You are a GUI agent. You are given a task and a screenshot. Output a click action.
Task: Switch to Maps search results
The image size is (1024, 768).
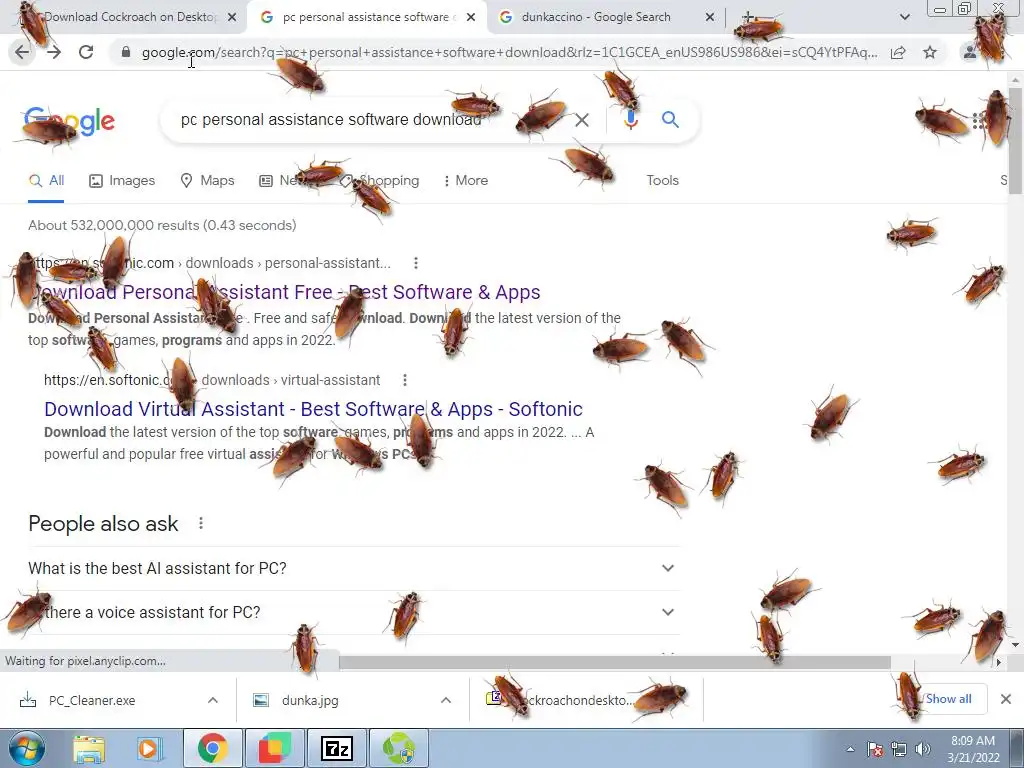coord(207,180)
